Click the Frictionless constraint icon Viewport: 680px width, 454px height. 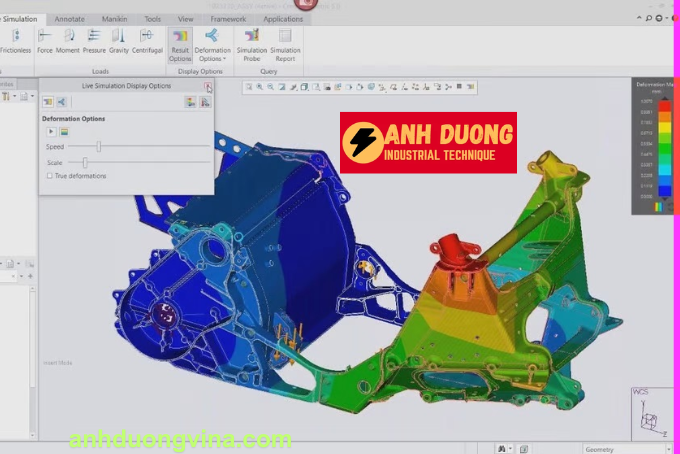point(15,39)
